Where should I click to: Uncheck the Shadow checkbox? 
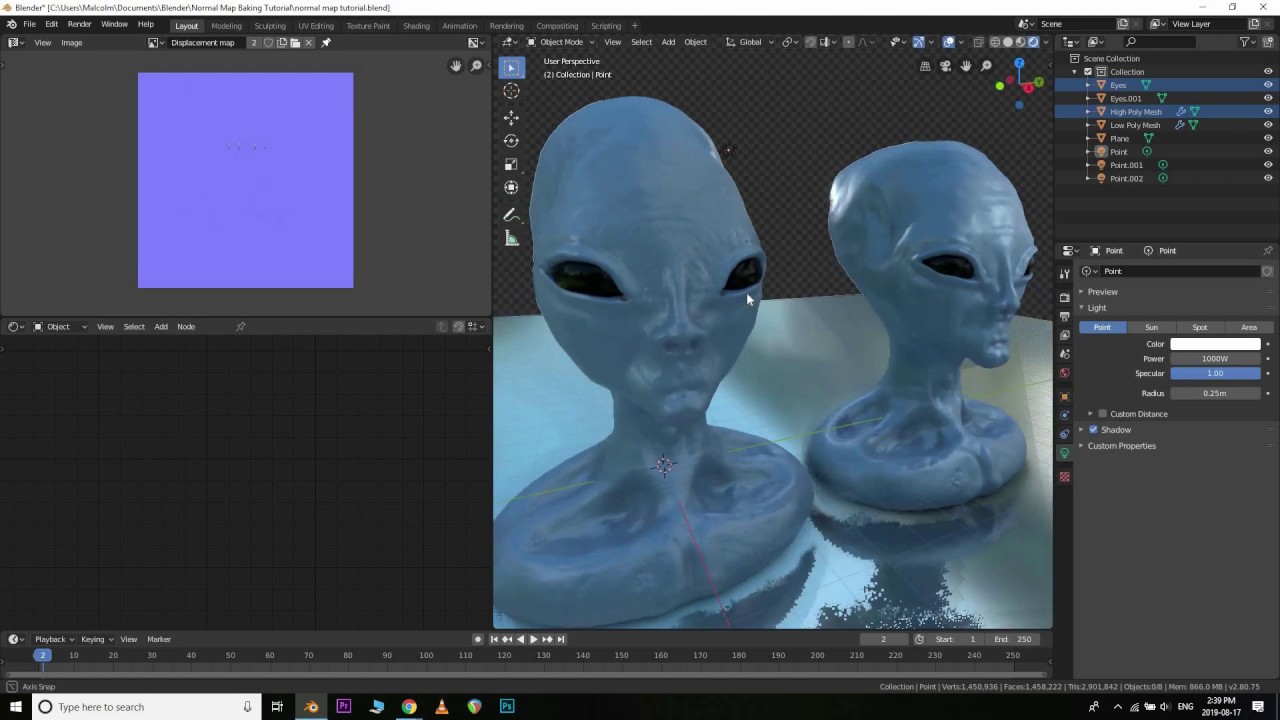pyautogui.click(x=1093, y=430)
